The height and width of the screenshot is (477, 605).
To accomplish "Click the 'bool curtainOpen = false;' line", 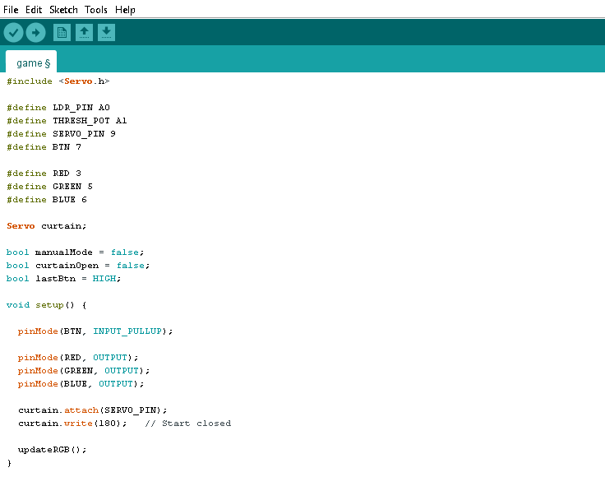I will 78,265.
